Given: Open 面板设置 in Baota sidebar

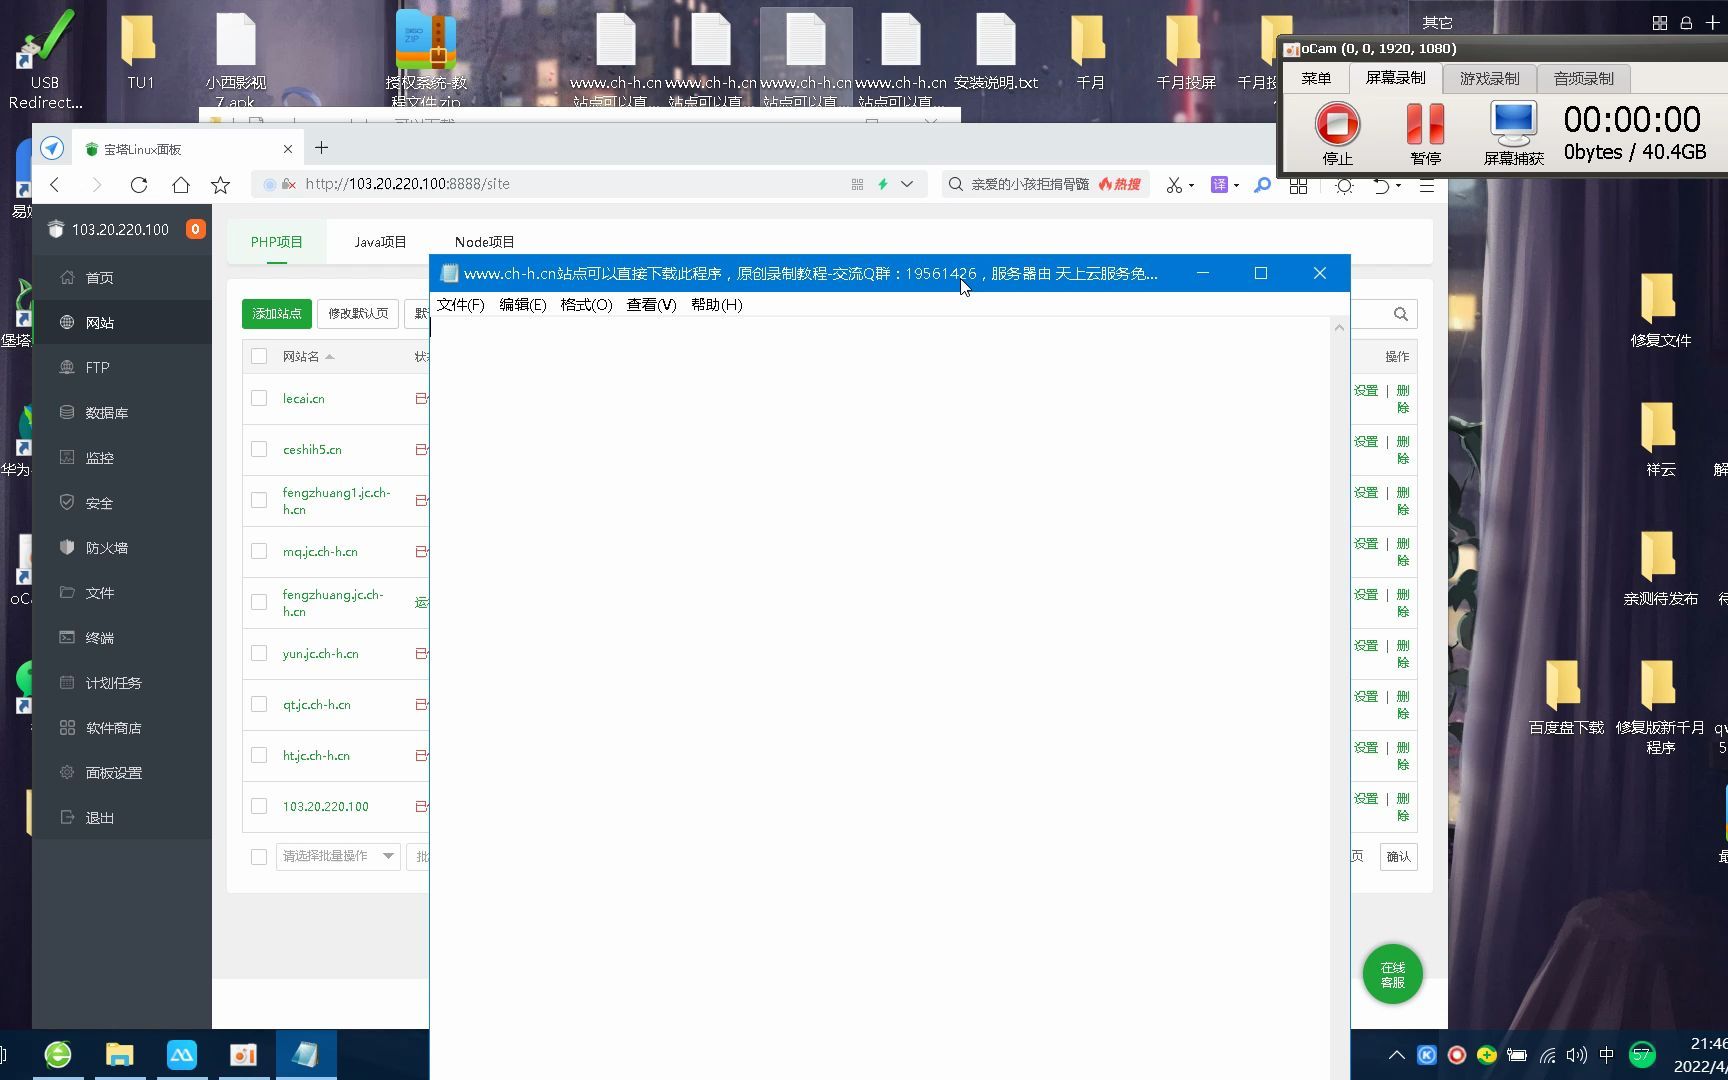Looking at the screenshot, I should click(113, 773).
